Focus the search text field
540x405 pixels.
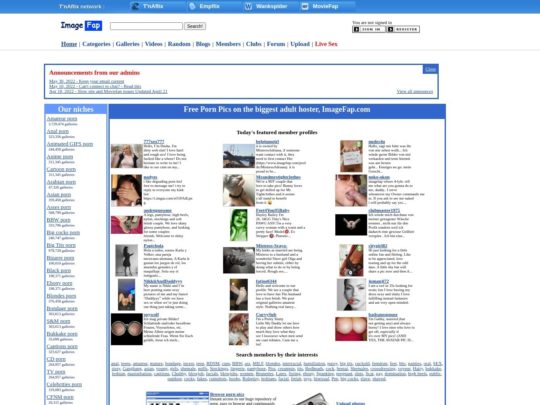146,26
